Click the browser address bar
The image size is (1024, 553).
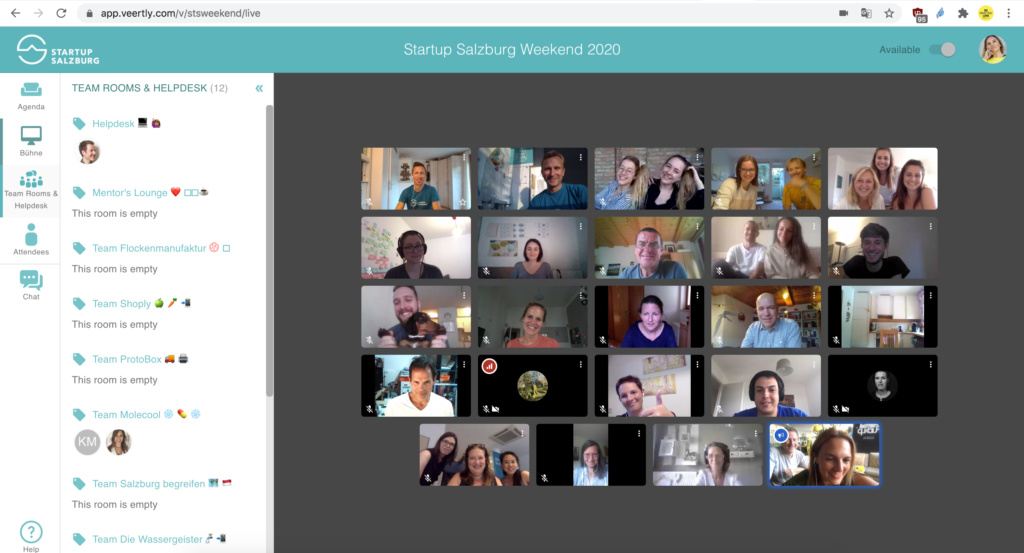click(450, 13)
